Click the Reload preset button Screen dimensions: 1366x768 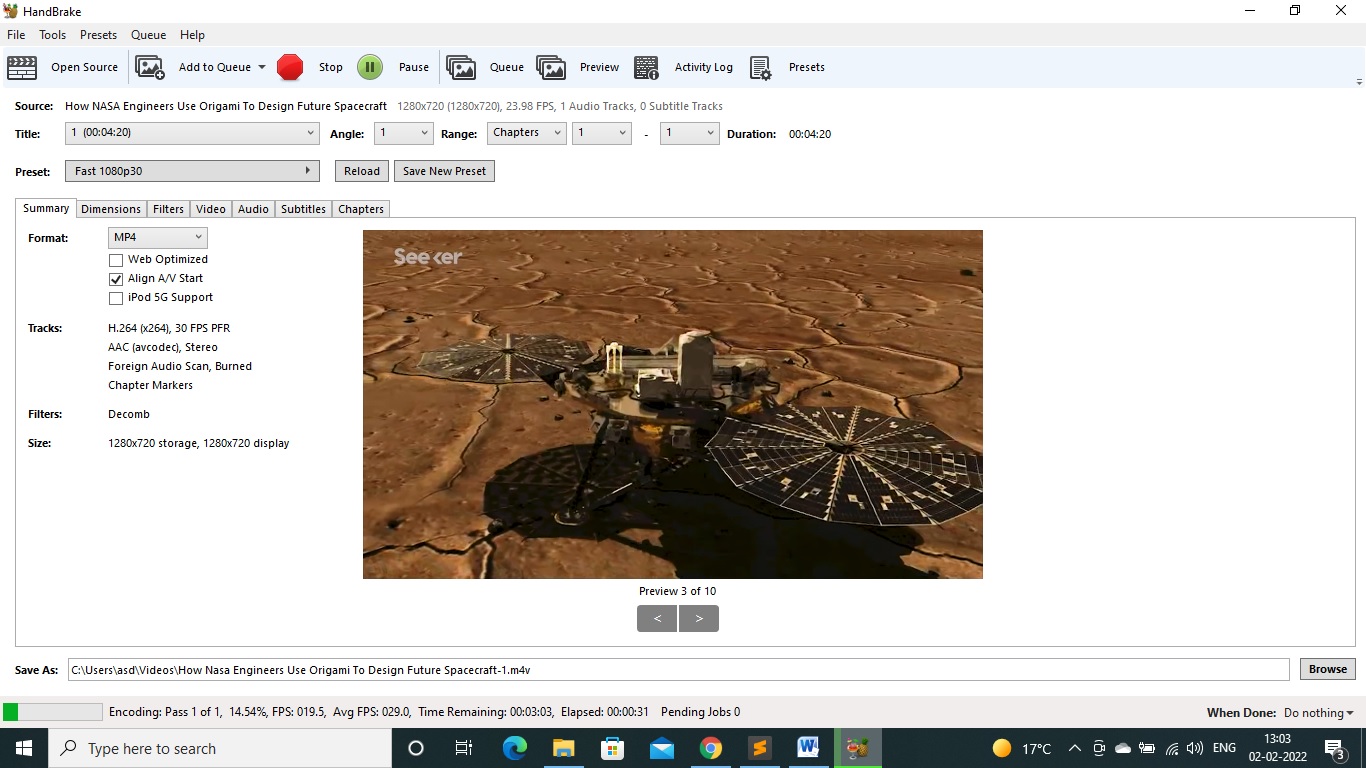362,171
